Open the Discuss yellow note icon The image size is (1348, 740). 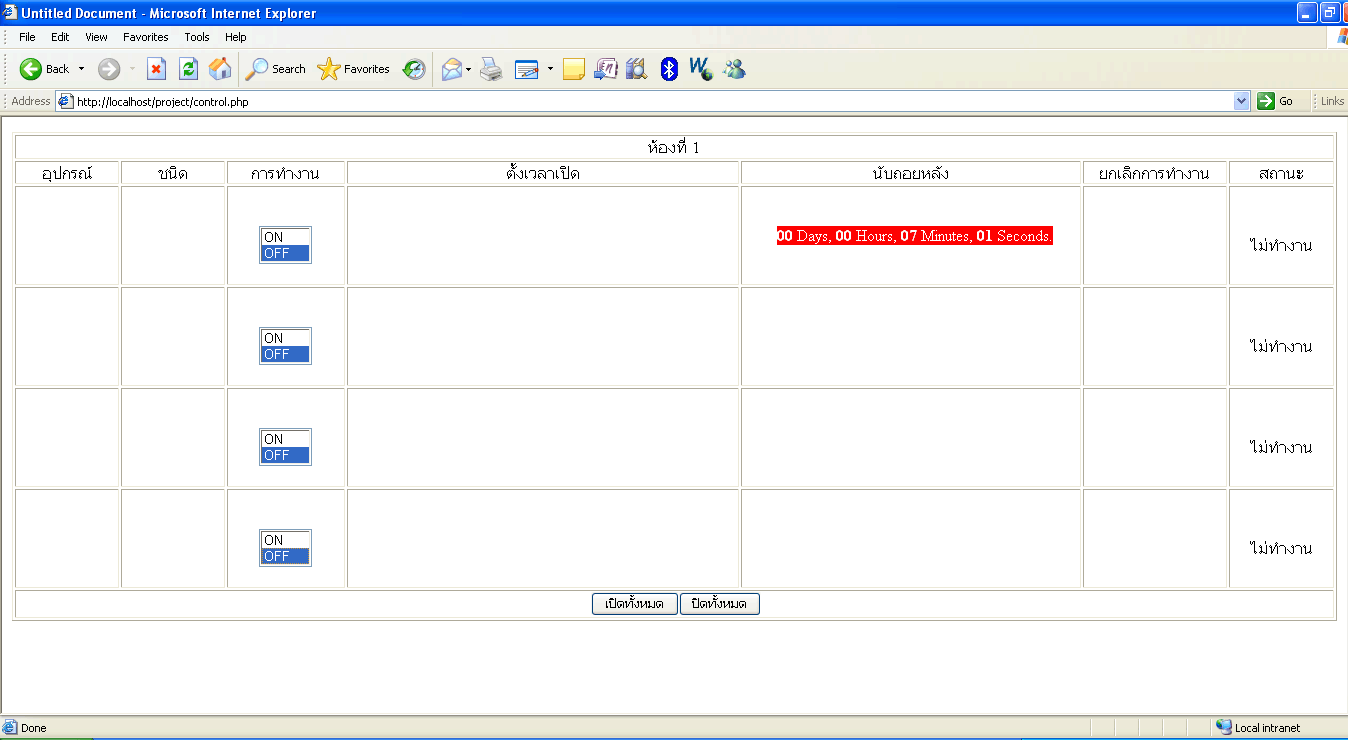click(x=574, y=69)
